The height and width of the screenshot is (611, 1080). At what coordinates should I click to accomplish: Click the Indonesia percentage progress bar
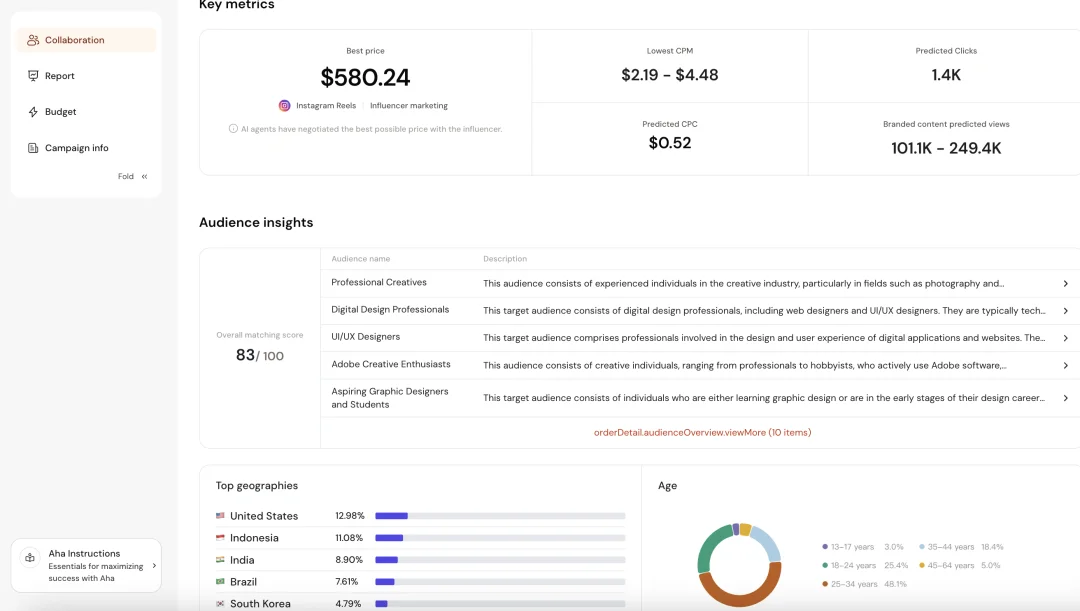[500, 538]
